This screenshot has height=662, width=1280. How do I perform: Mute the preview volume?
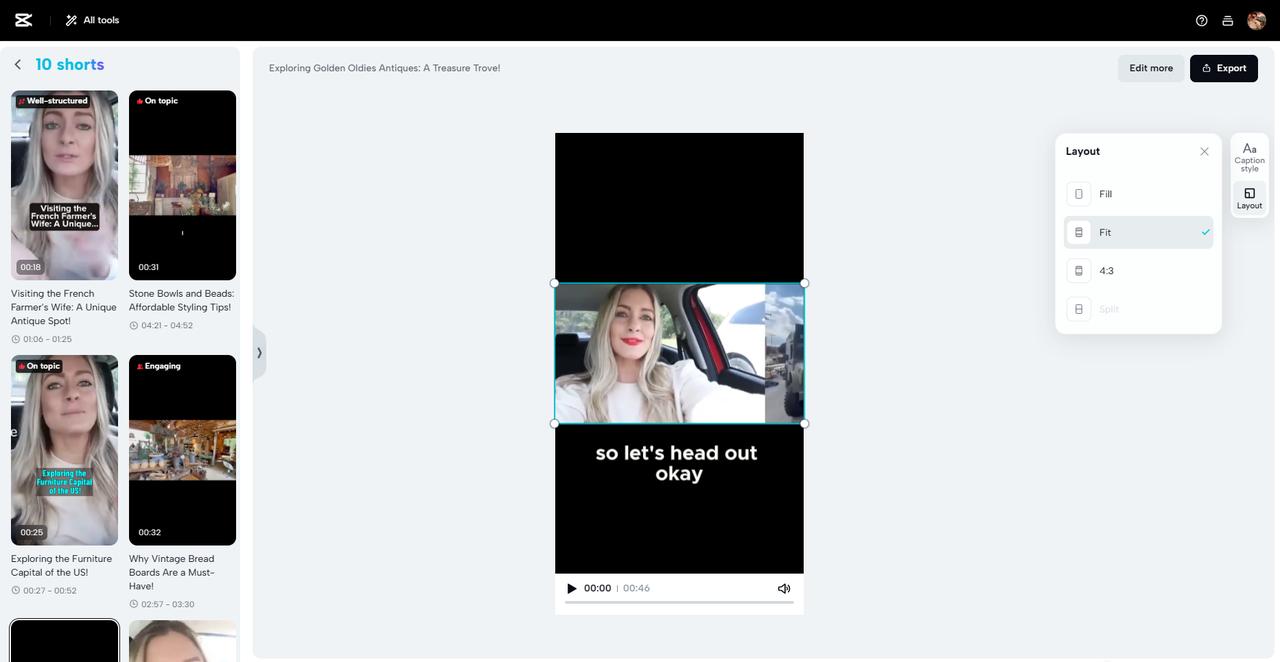[x=784, y=588]
